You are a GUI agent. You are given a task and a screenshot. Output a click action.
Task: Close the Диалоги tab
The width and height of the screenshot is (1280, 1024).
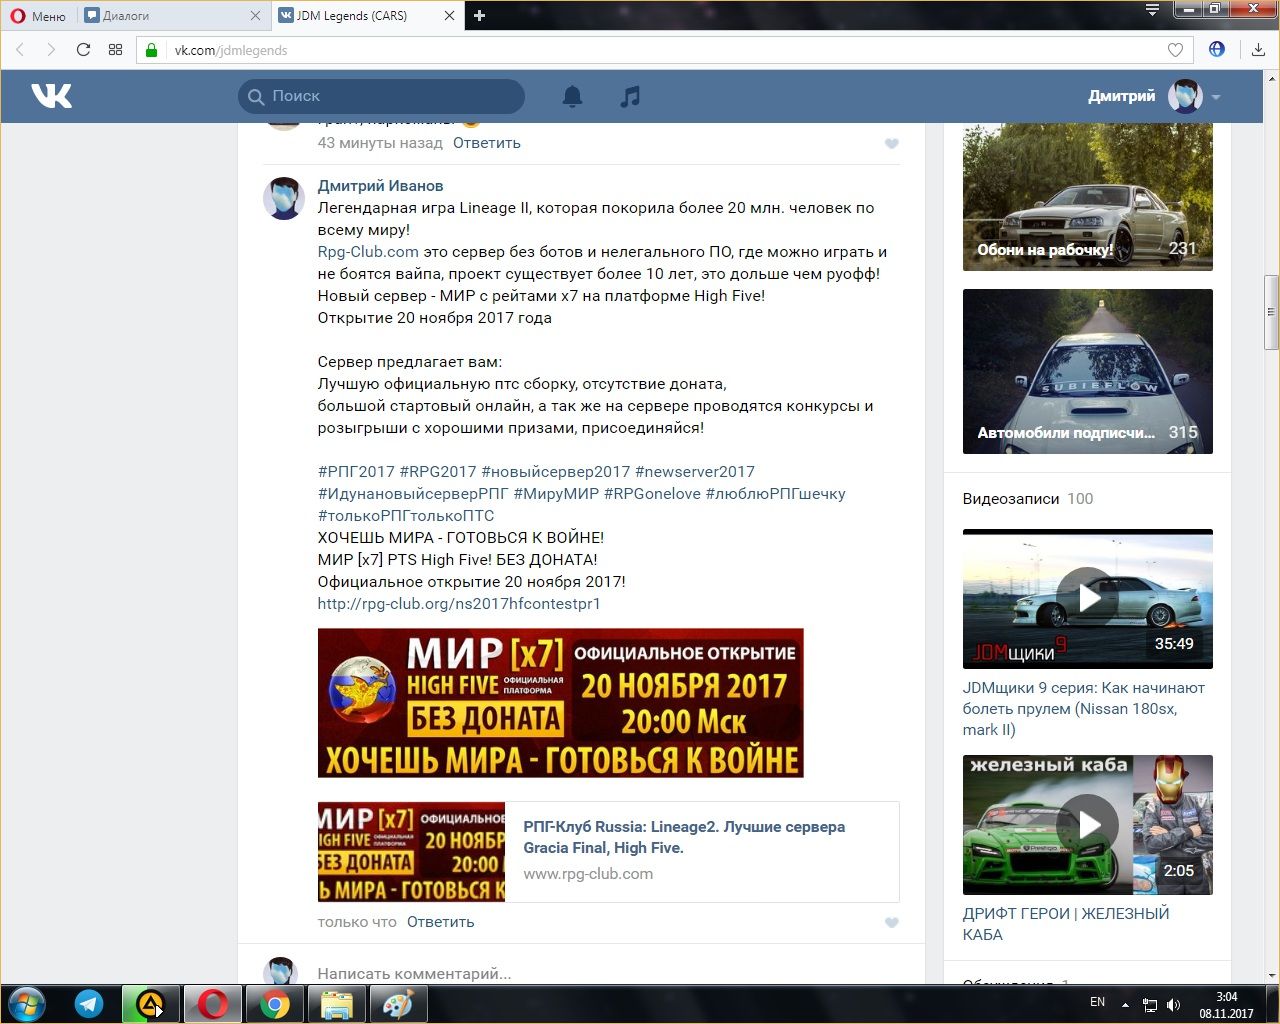(255, 16)
